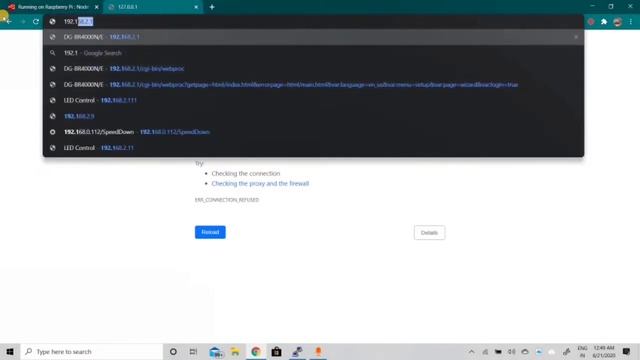Image resolution: width=640 pixels, height=360 pixels.
Task: Open a new tab with the plus button
Action: pyautogui.click(x=212, y=7)
